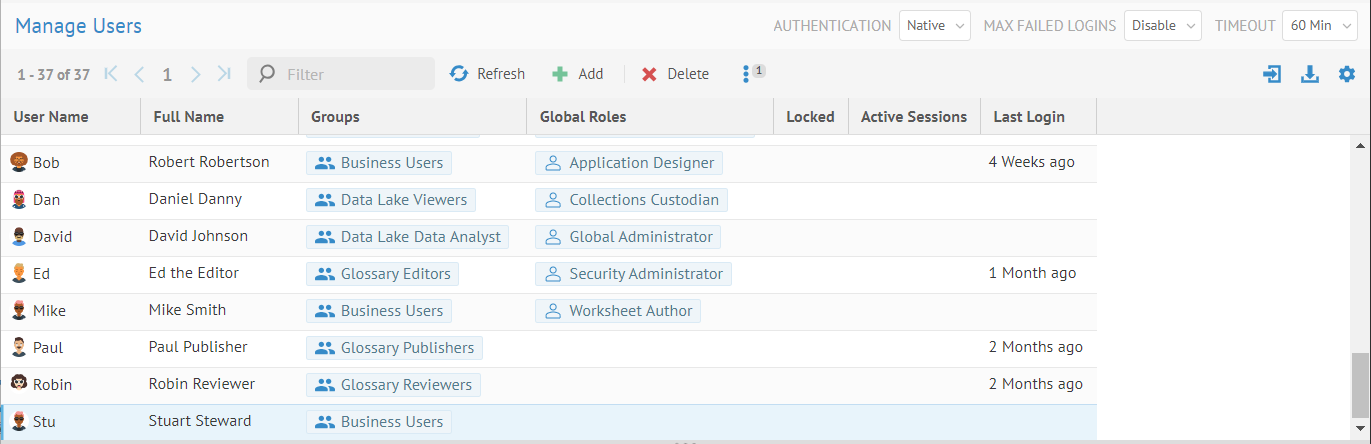The image size is (1371, 444).
Task: Go to the first page arrow
Action: 111,74
